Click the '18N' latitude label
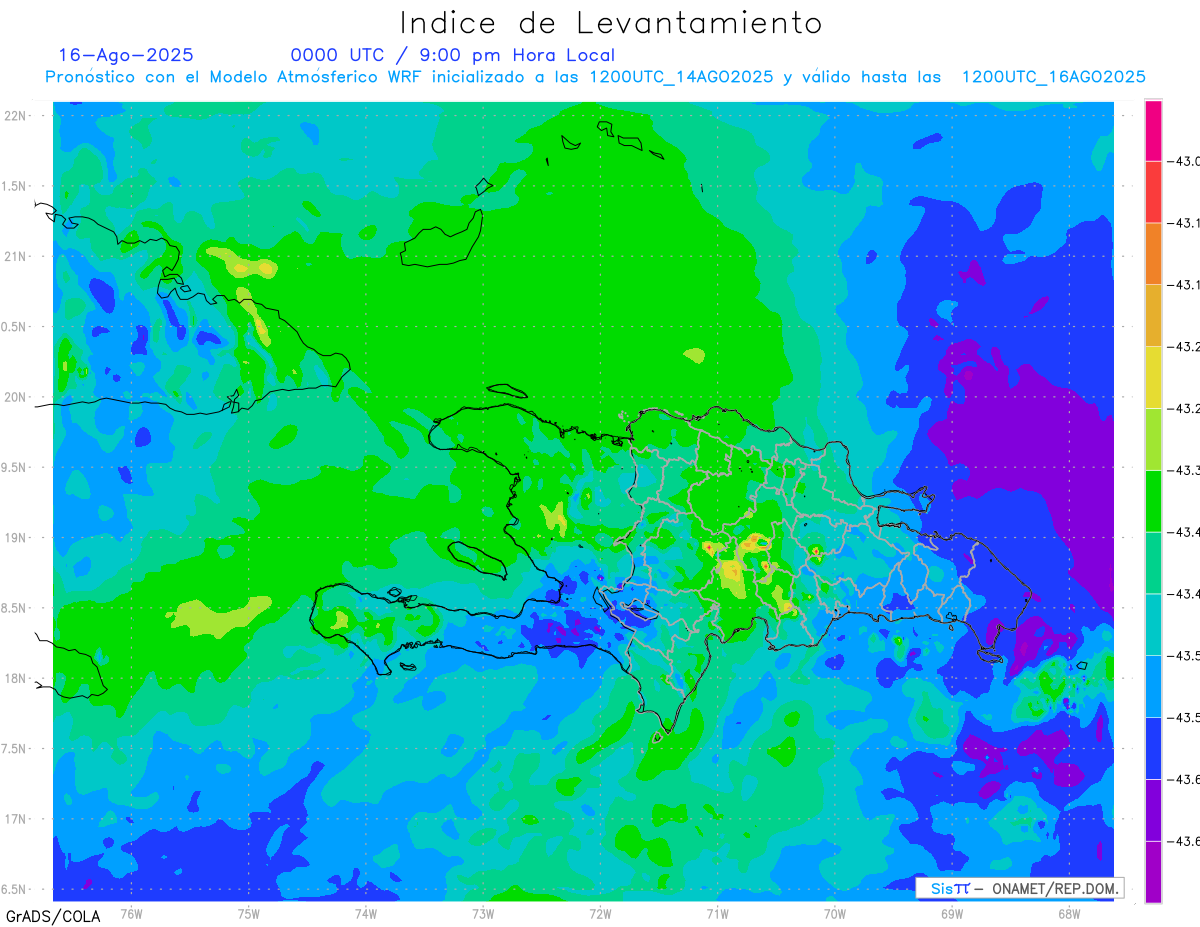The height and width of the screenshot is (927, 1200). [16, 678]
